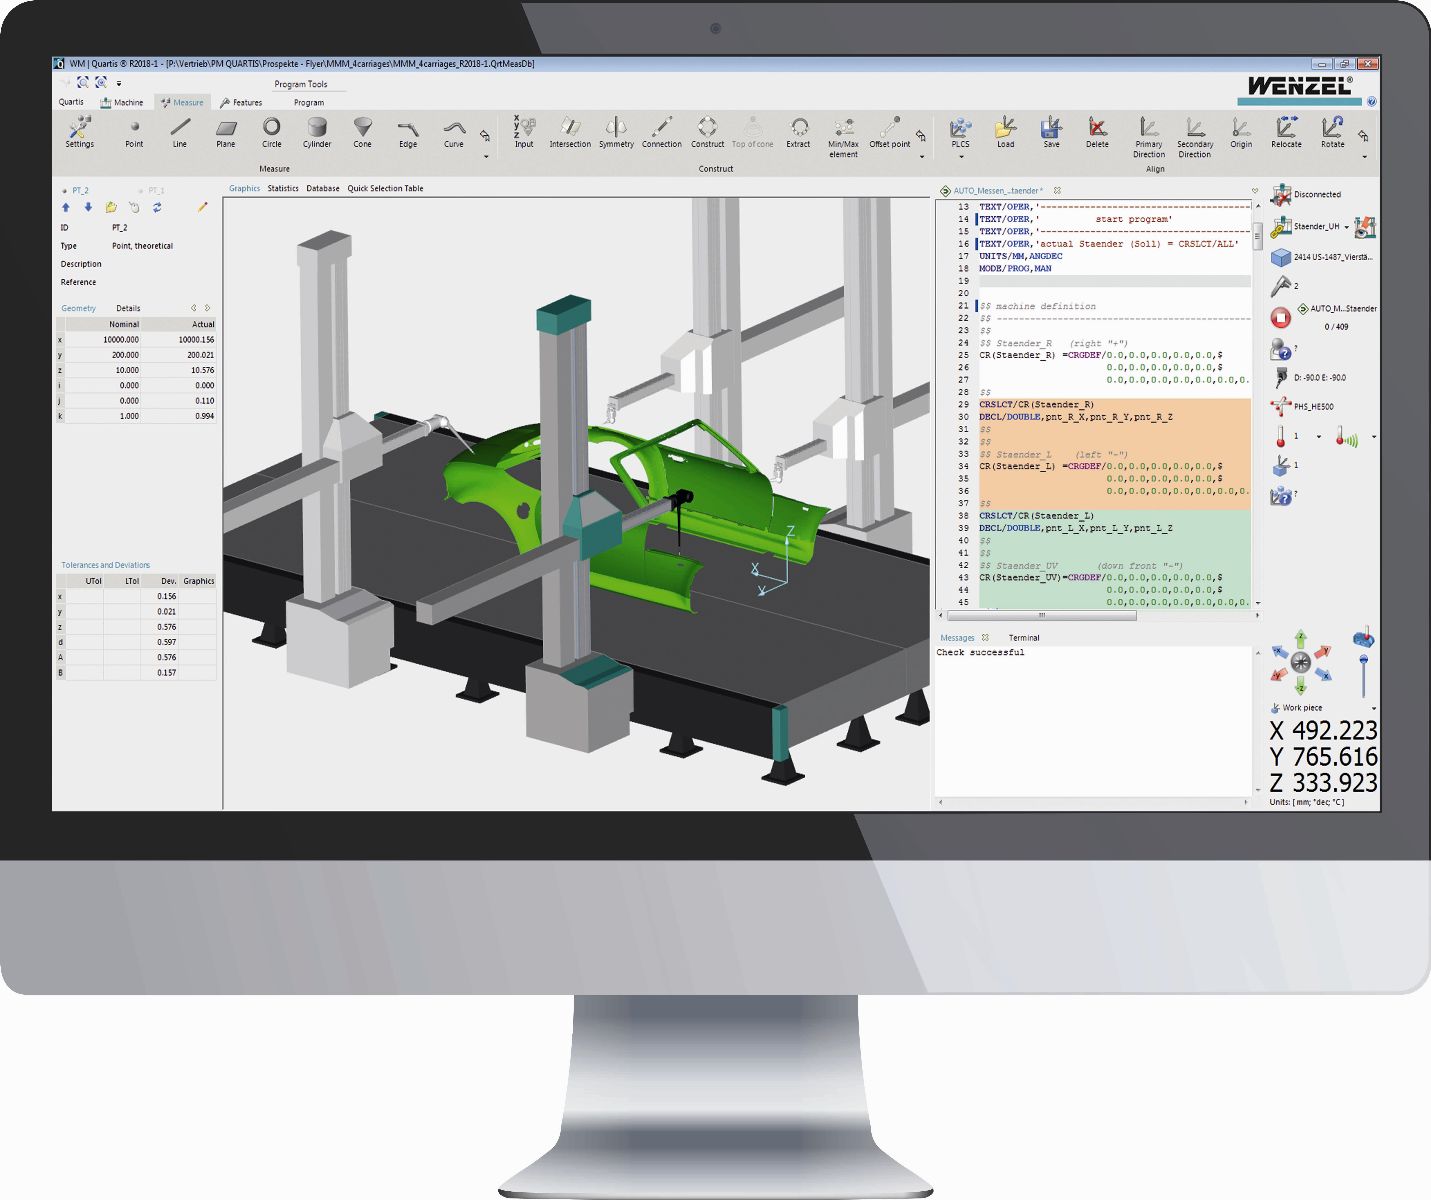
Task: Click the Plane measure tool
Action: (226, 132)
